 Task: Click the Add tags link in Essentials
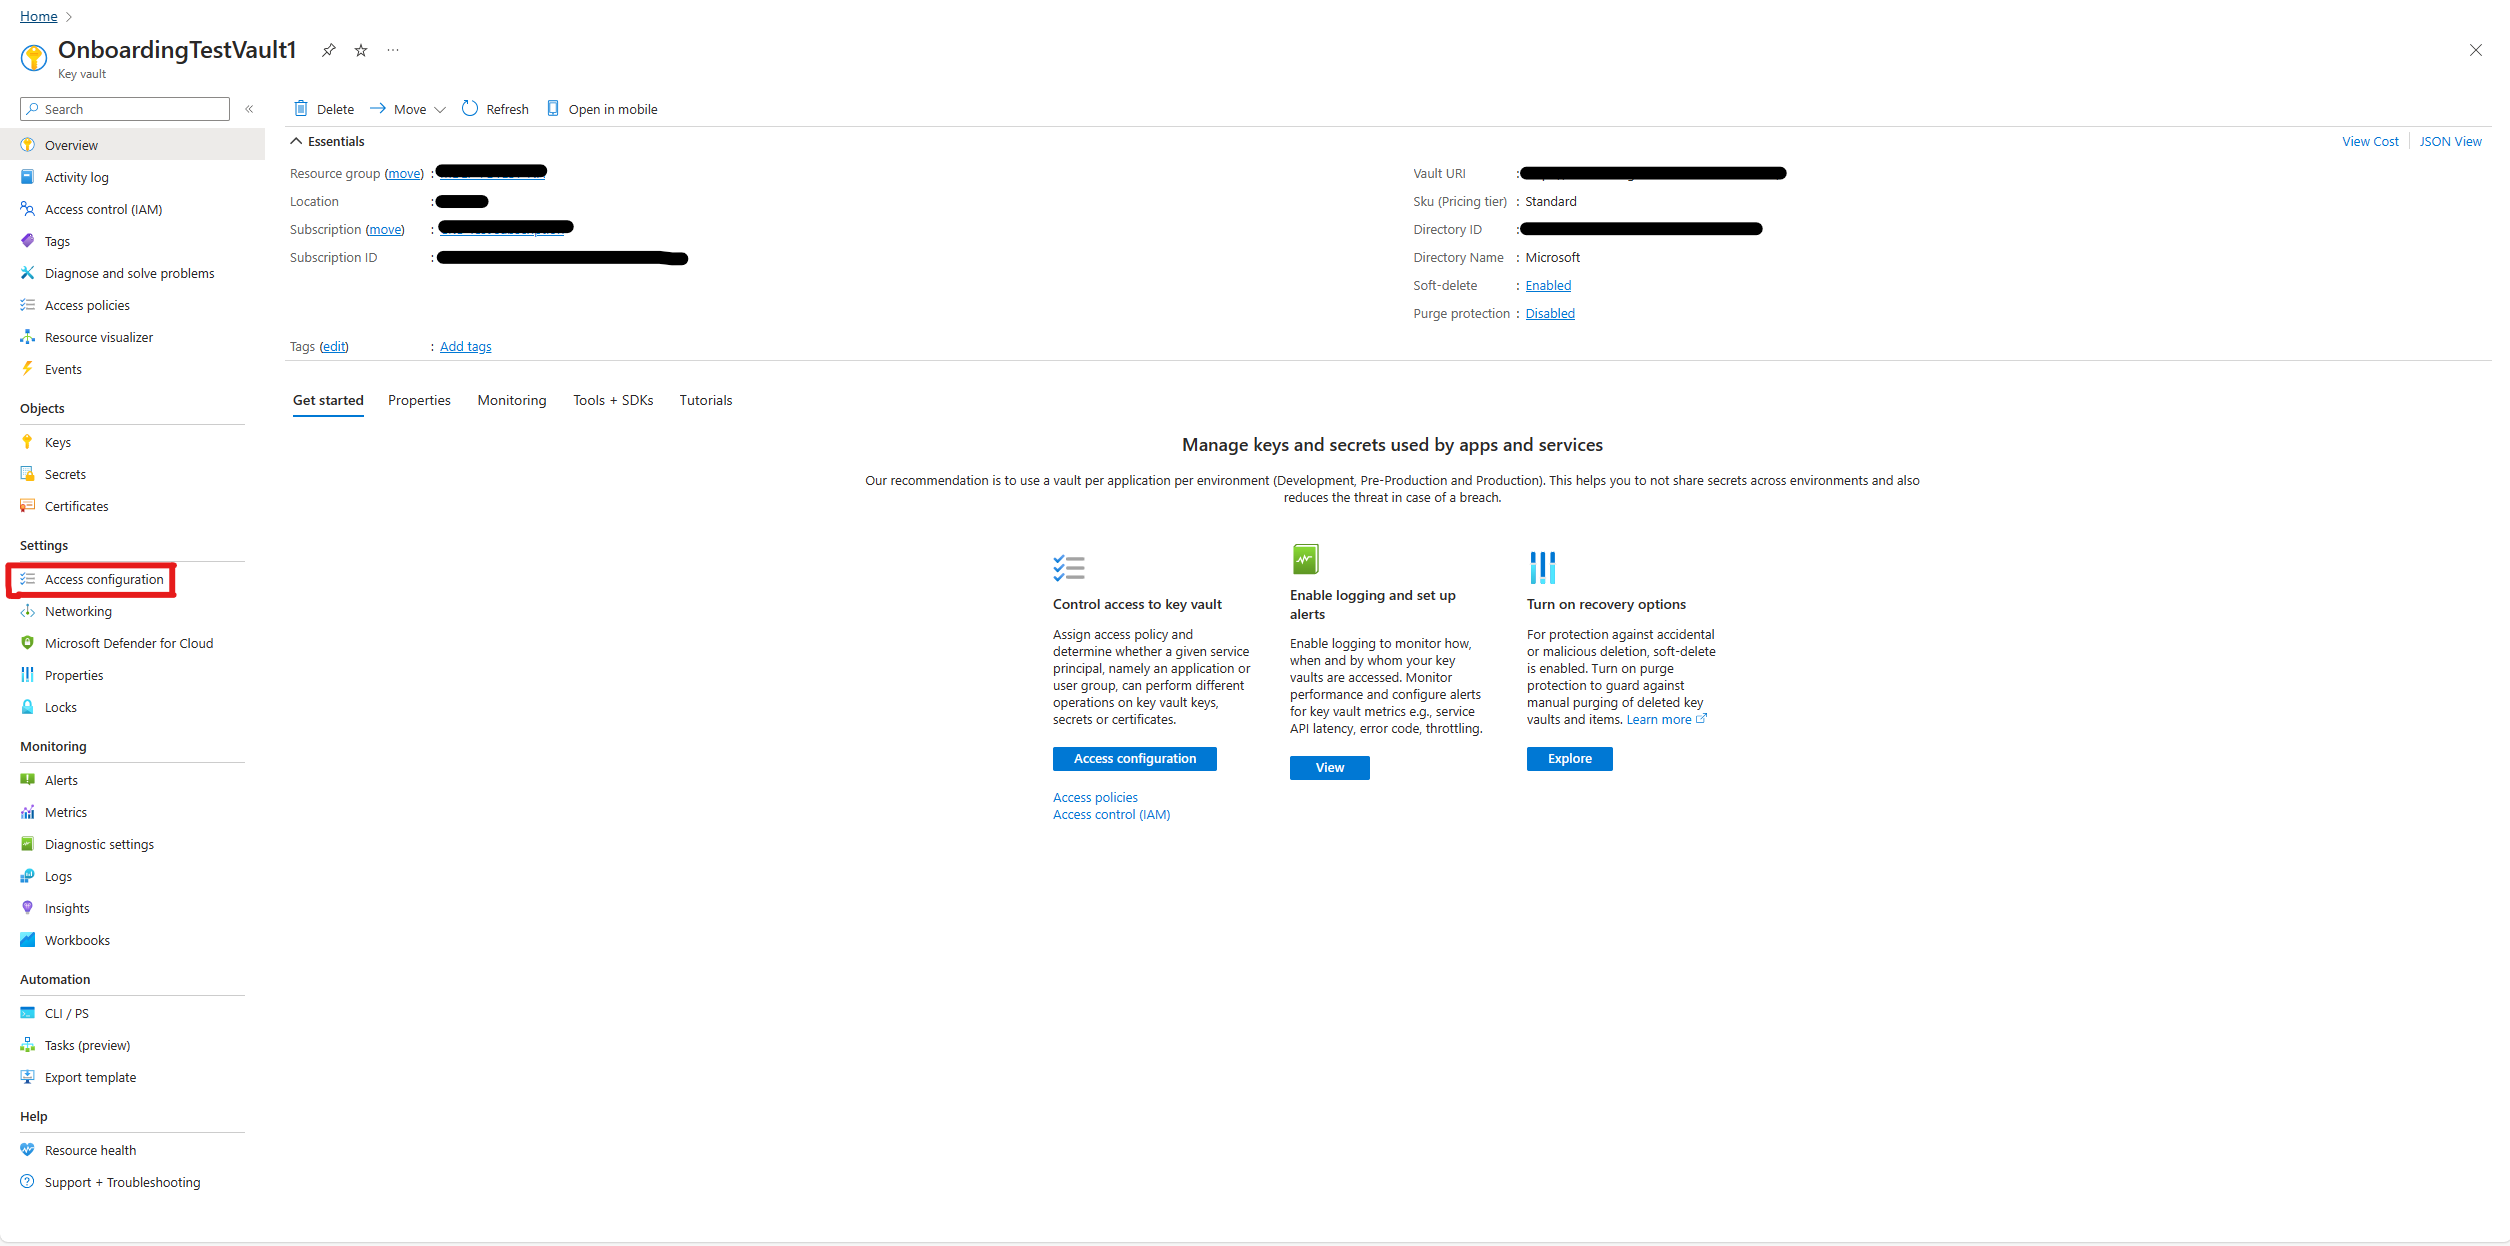point(464,346)
